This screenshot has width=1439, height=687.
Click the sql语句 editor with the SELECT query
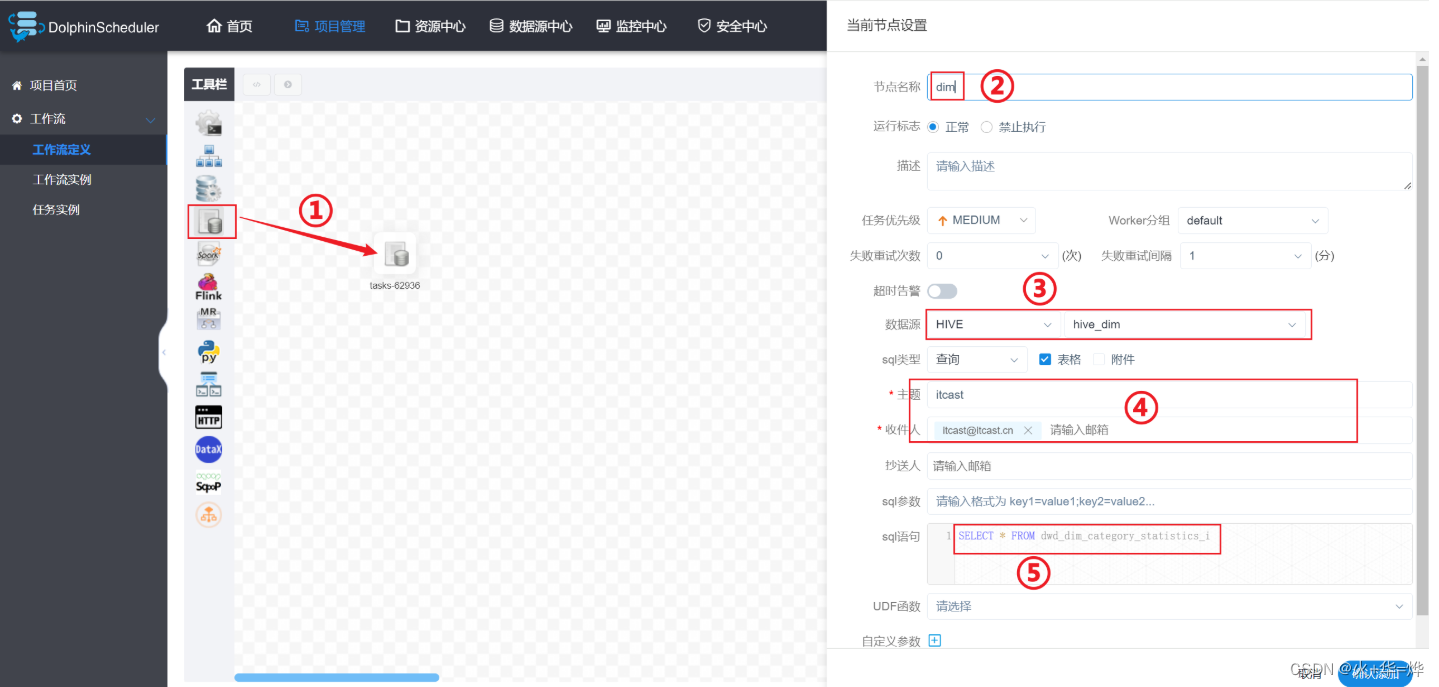pyautogui.click(x=1170, y=554)
